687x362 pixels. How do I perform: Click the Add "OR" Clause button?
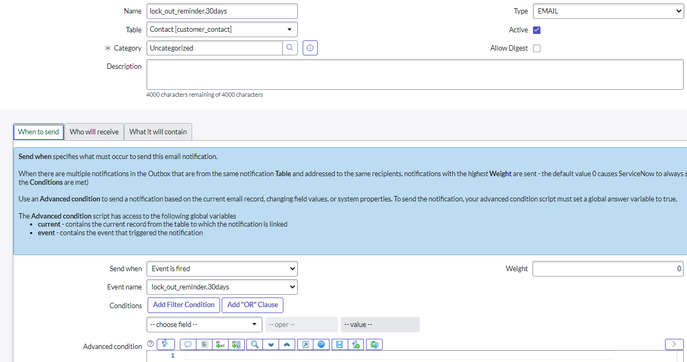[252, 305]
